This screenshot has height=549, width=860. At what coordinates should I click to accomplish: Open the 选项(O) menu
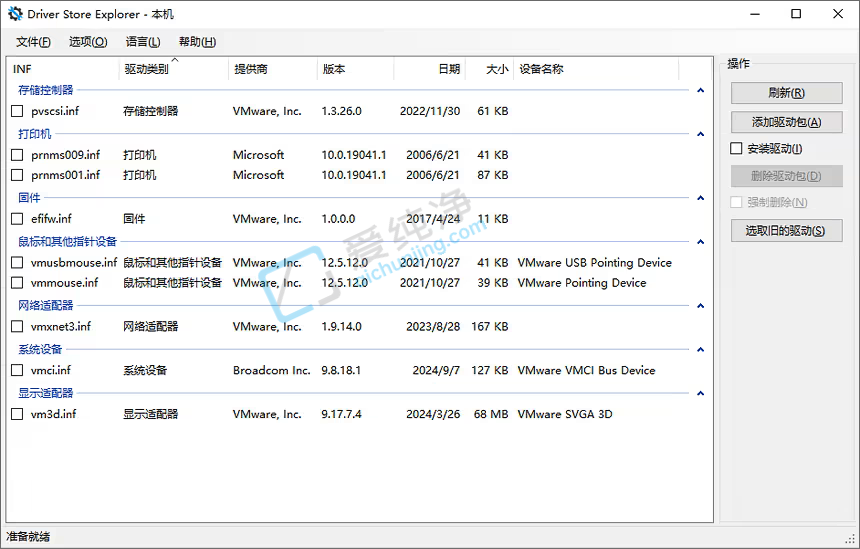click(88, 42)
